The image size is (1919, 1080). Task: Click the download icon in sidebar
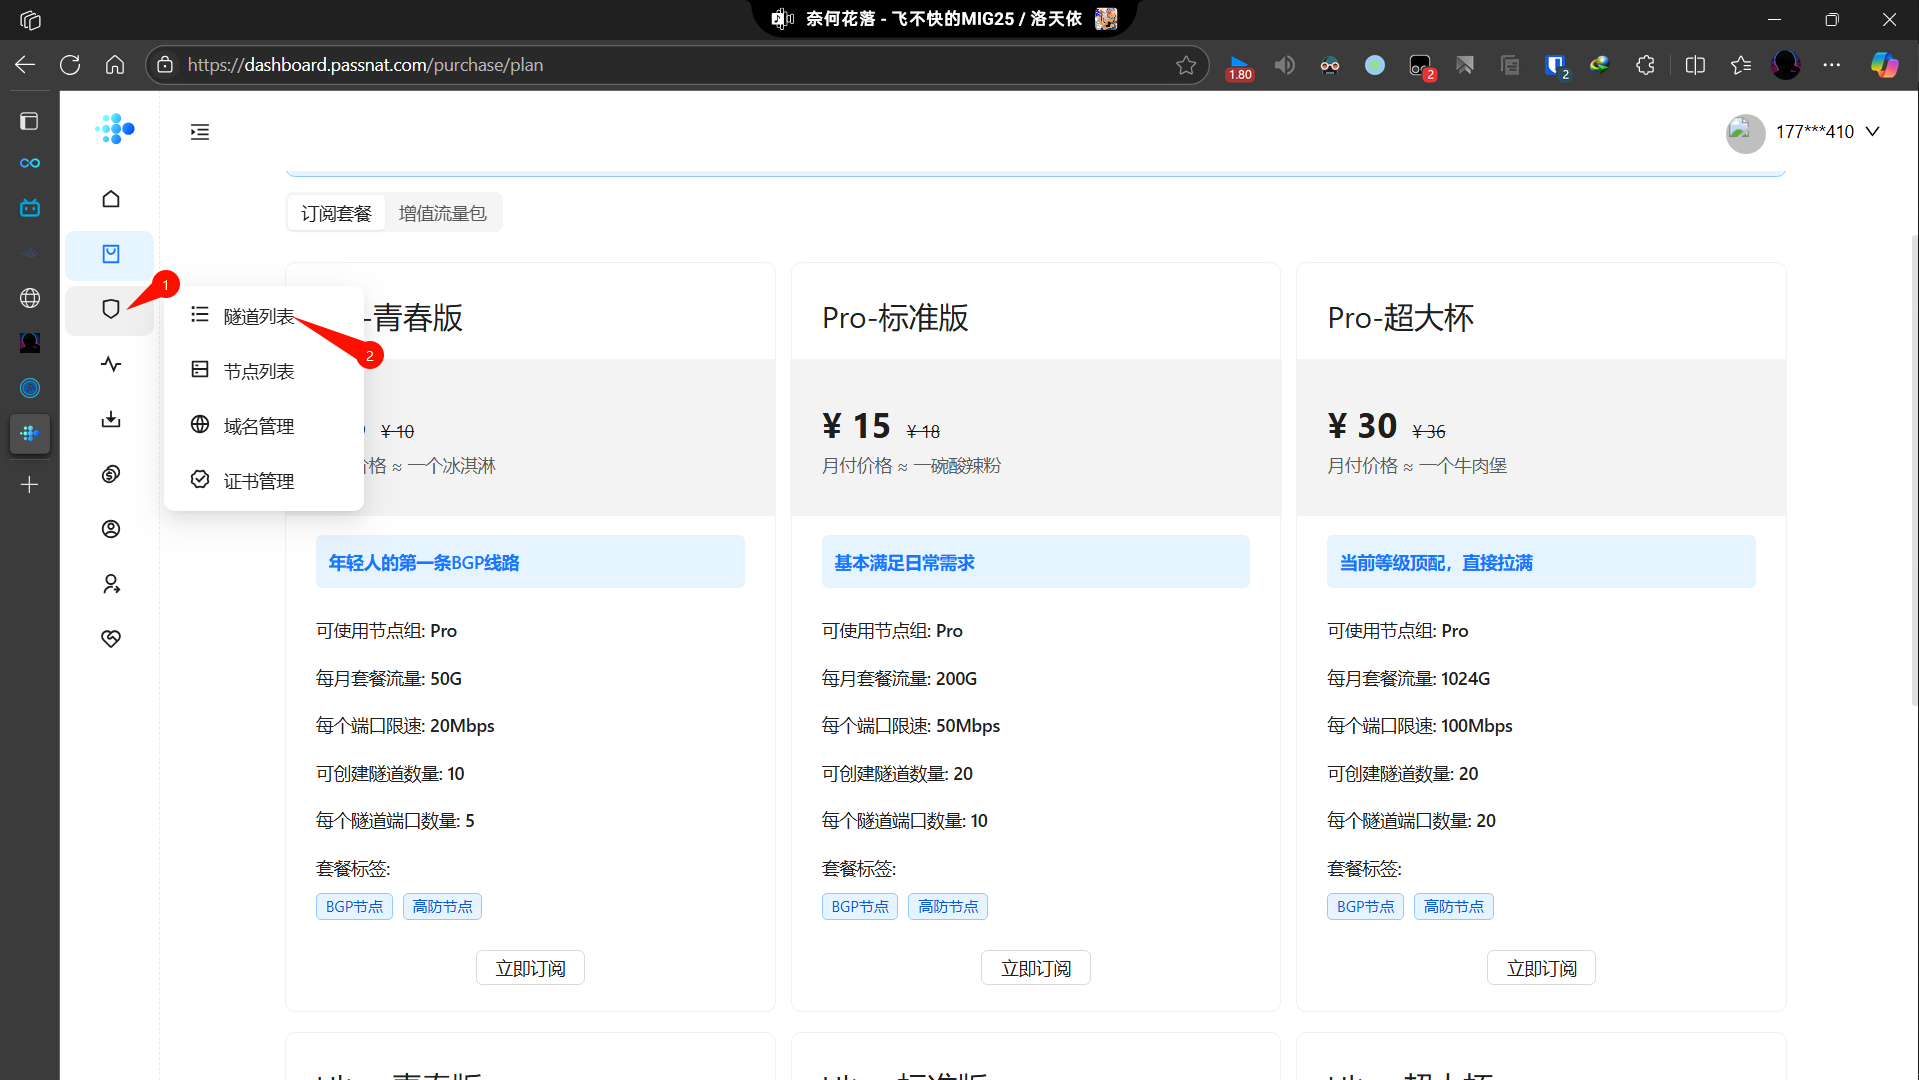[111, 419]
